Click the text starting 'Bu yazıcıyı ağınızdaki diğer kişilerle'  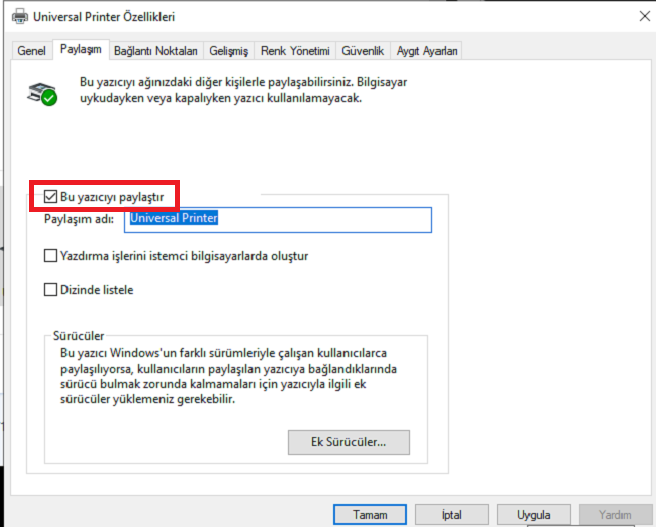click(x=243, y=90)
